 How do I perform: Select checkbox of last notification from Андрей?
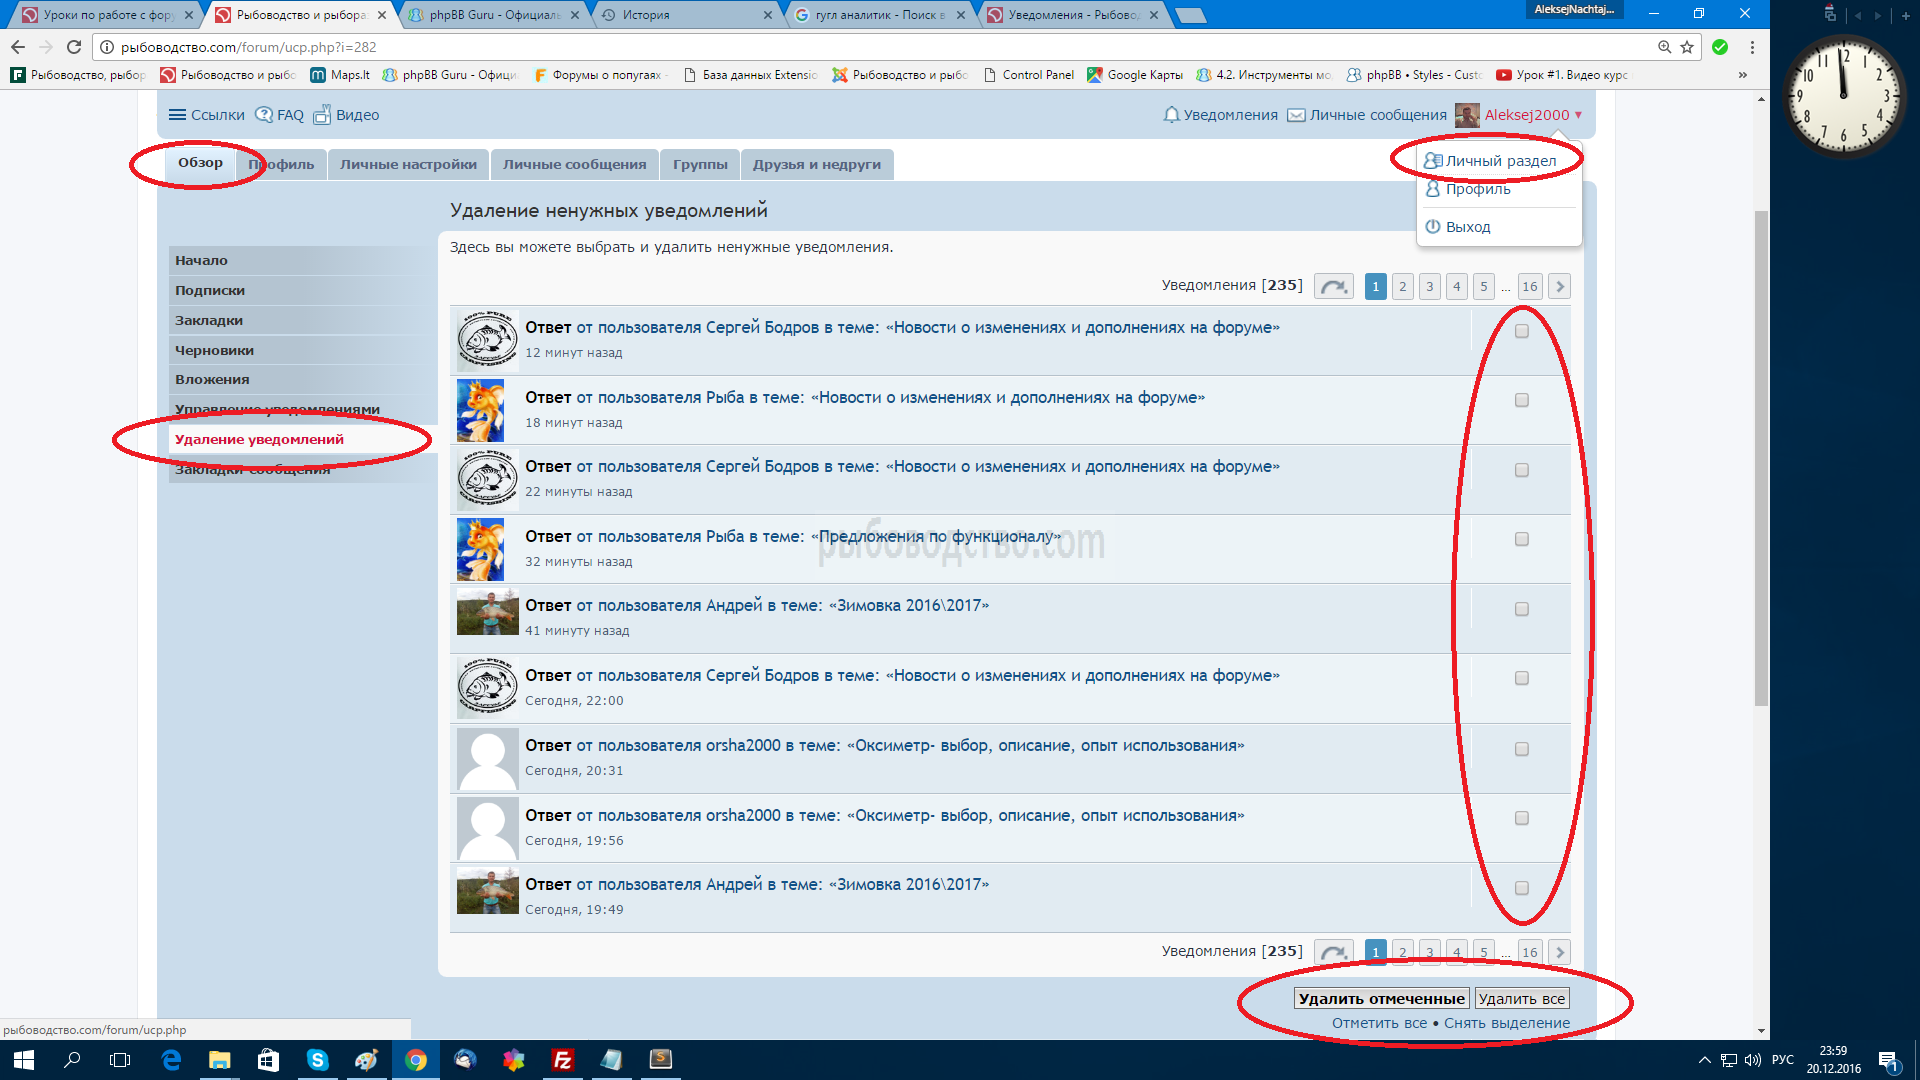pyautogui.click(x=1521, y=888)
